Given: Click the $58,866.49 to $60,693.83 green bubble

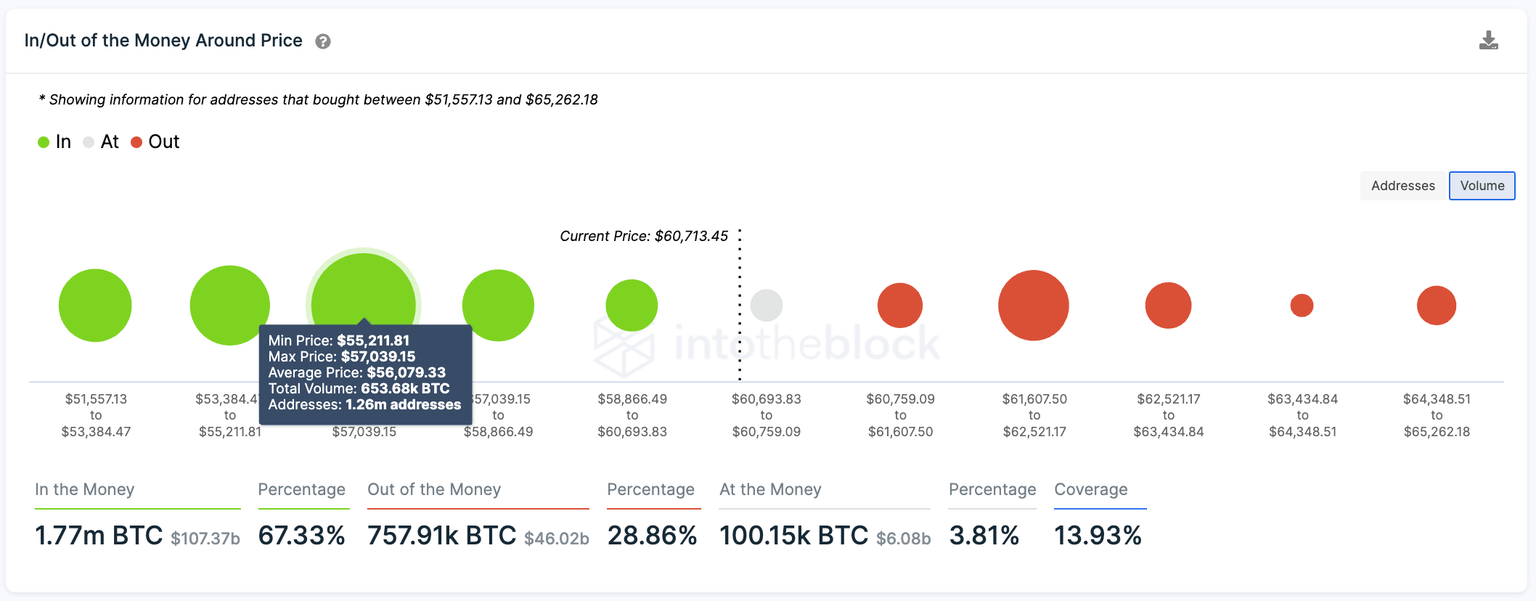Looking at the screenshot, I should click(632, 305).
